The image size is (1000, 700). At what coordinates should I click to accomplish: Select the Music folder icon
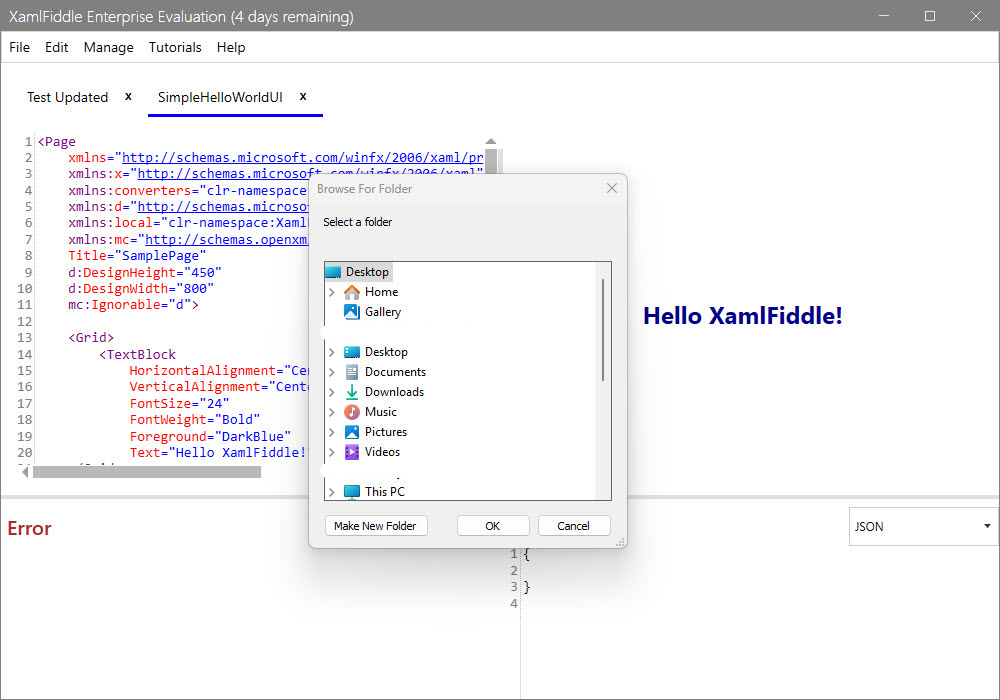pos(351,412)
